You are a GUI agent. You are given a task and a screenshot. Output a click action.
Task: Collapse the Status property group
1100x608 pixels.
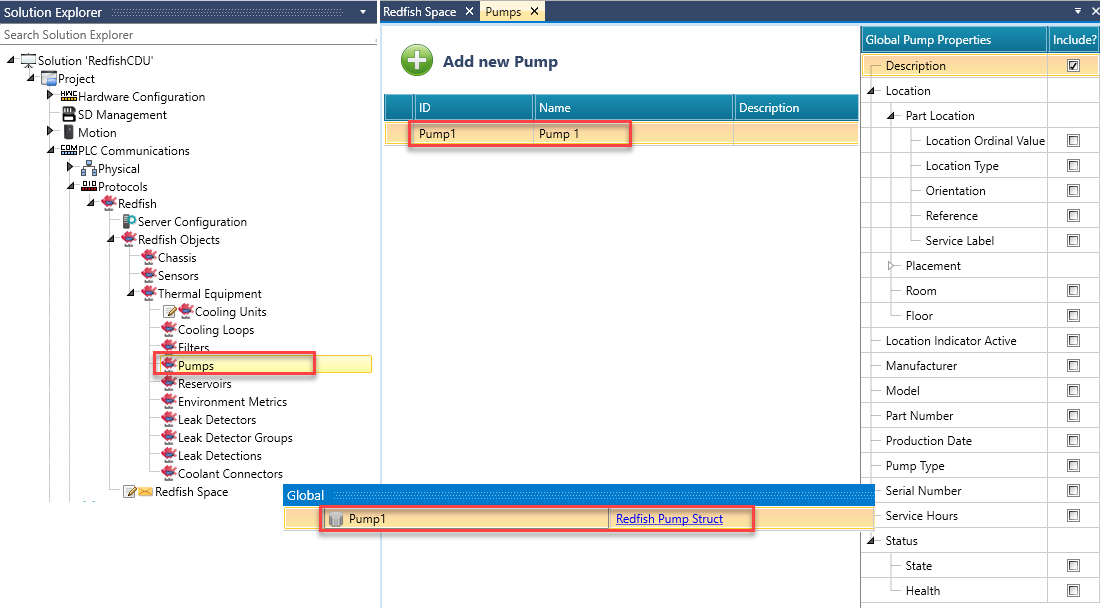pos(871,541)
